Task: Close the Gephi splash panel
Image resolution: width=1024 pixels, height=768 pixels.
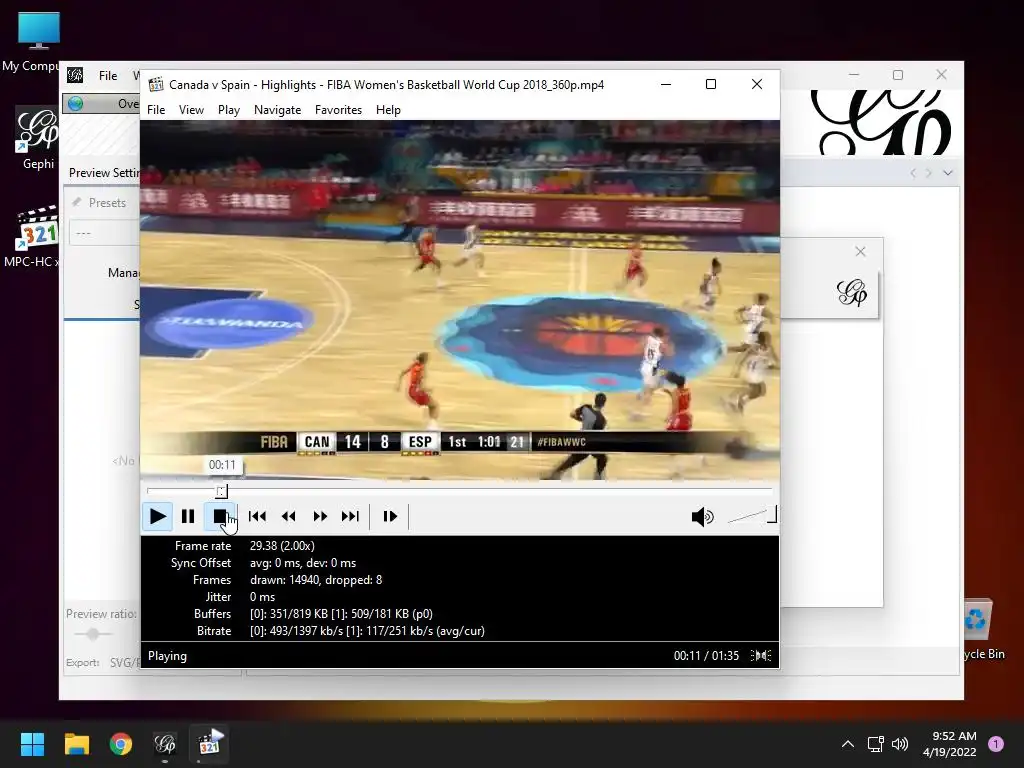Action: (860, 251)
